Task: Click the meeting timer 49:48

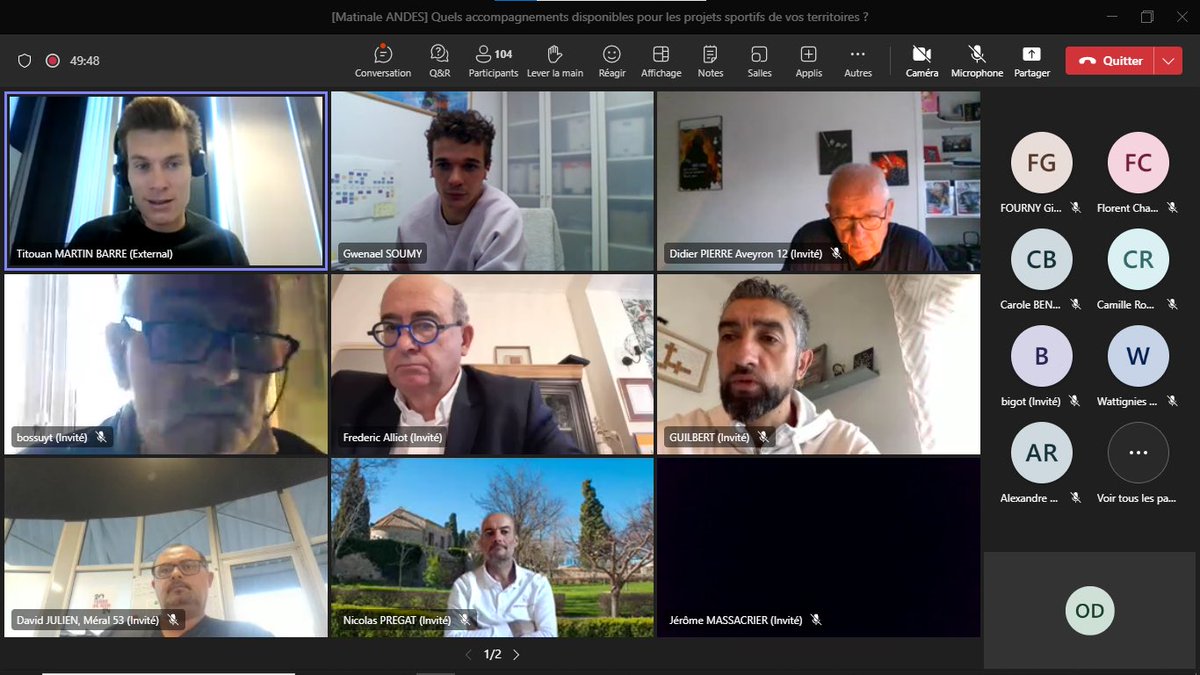Action: pyautogui.click(x=84, y=61)
